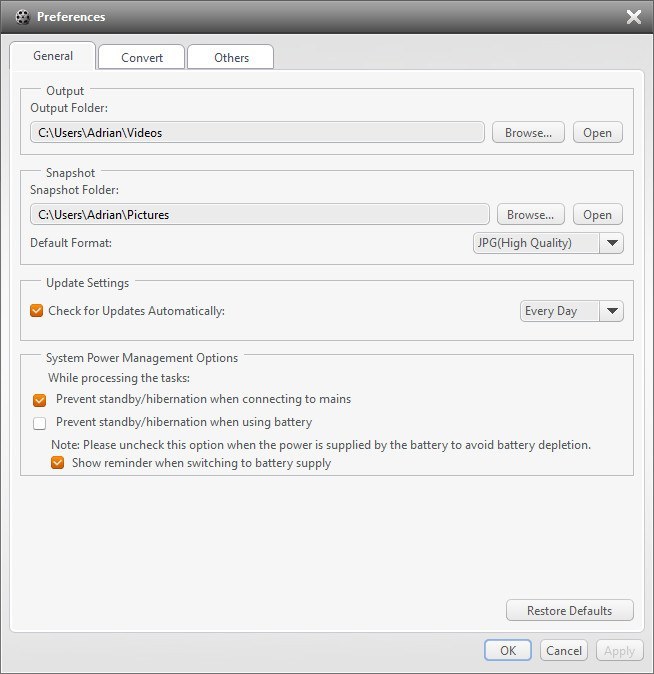Click the 'System Power Management Options' heading
Image resolution: width=654 pixels, height=674 pixels.
click(142, 358)
